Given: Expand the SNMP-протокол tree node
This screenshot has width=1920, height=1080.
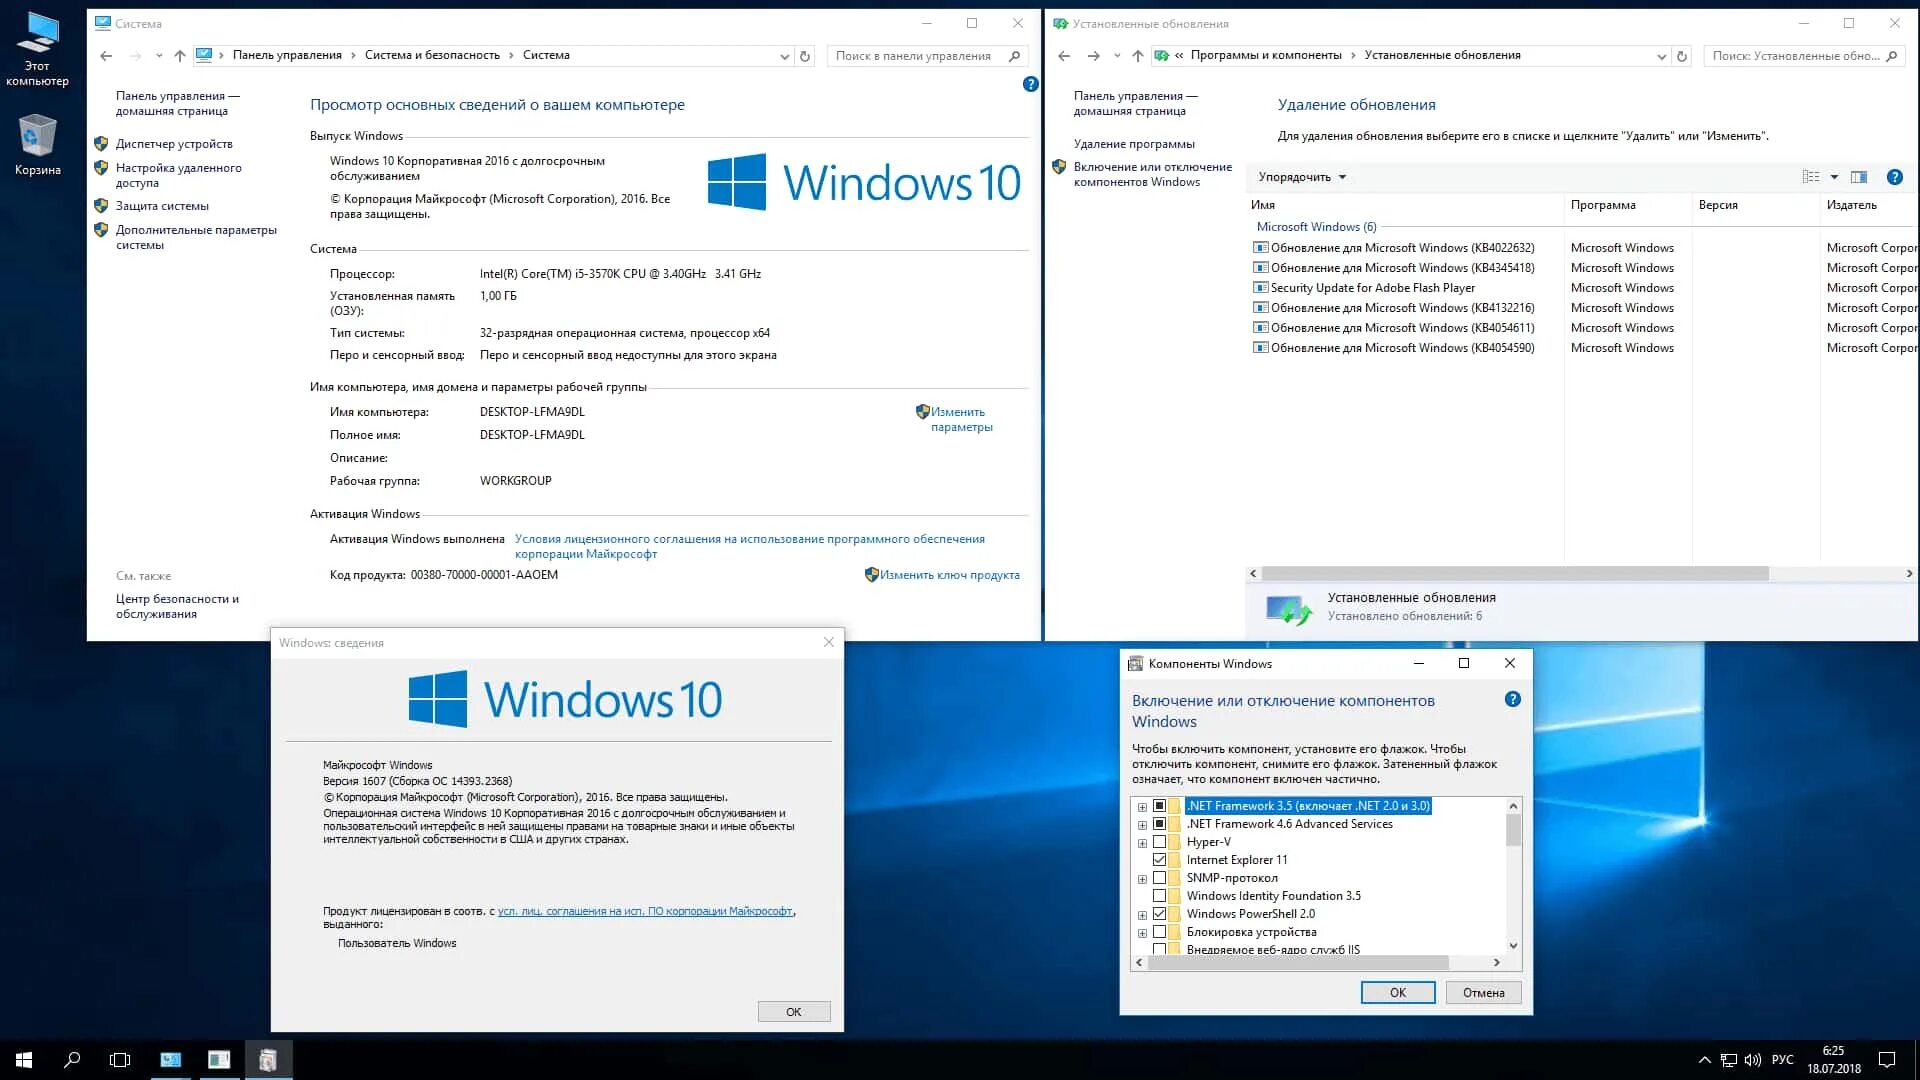Looking at the screenshot, I should coord(1142,879).
